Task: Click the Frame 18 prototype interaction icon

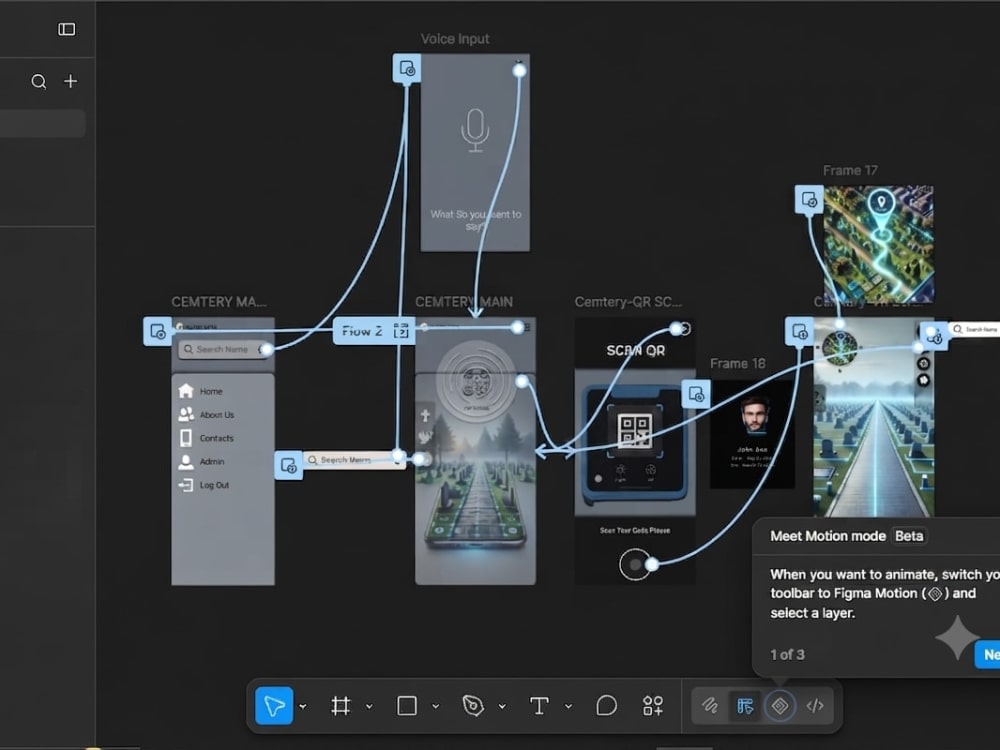Action: click(x=696, y=394)
